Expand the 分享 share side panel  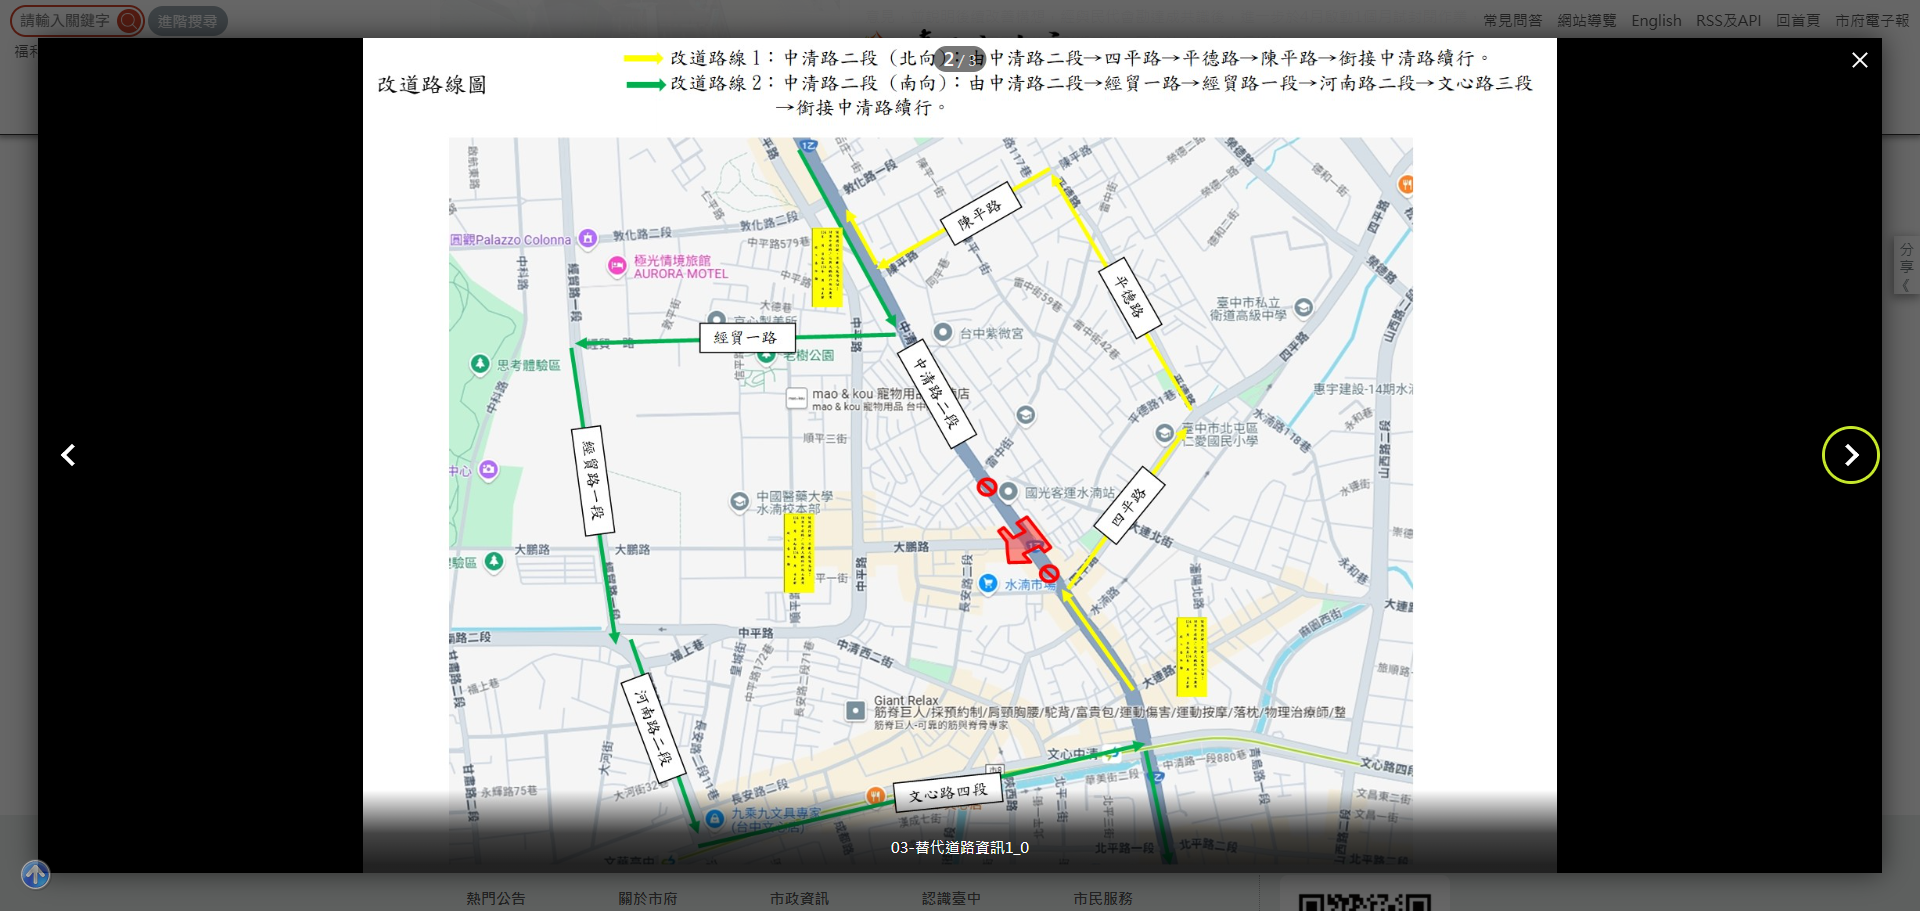(1906, 266)
